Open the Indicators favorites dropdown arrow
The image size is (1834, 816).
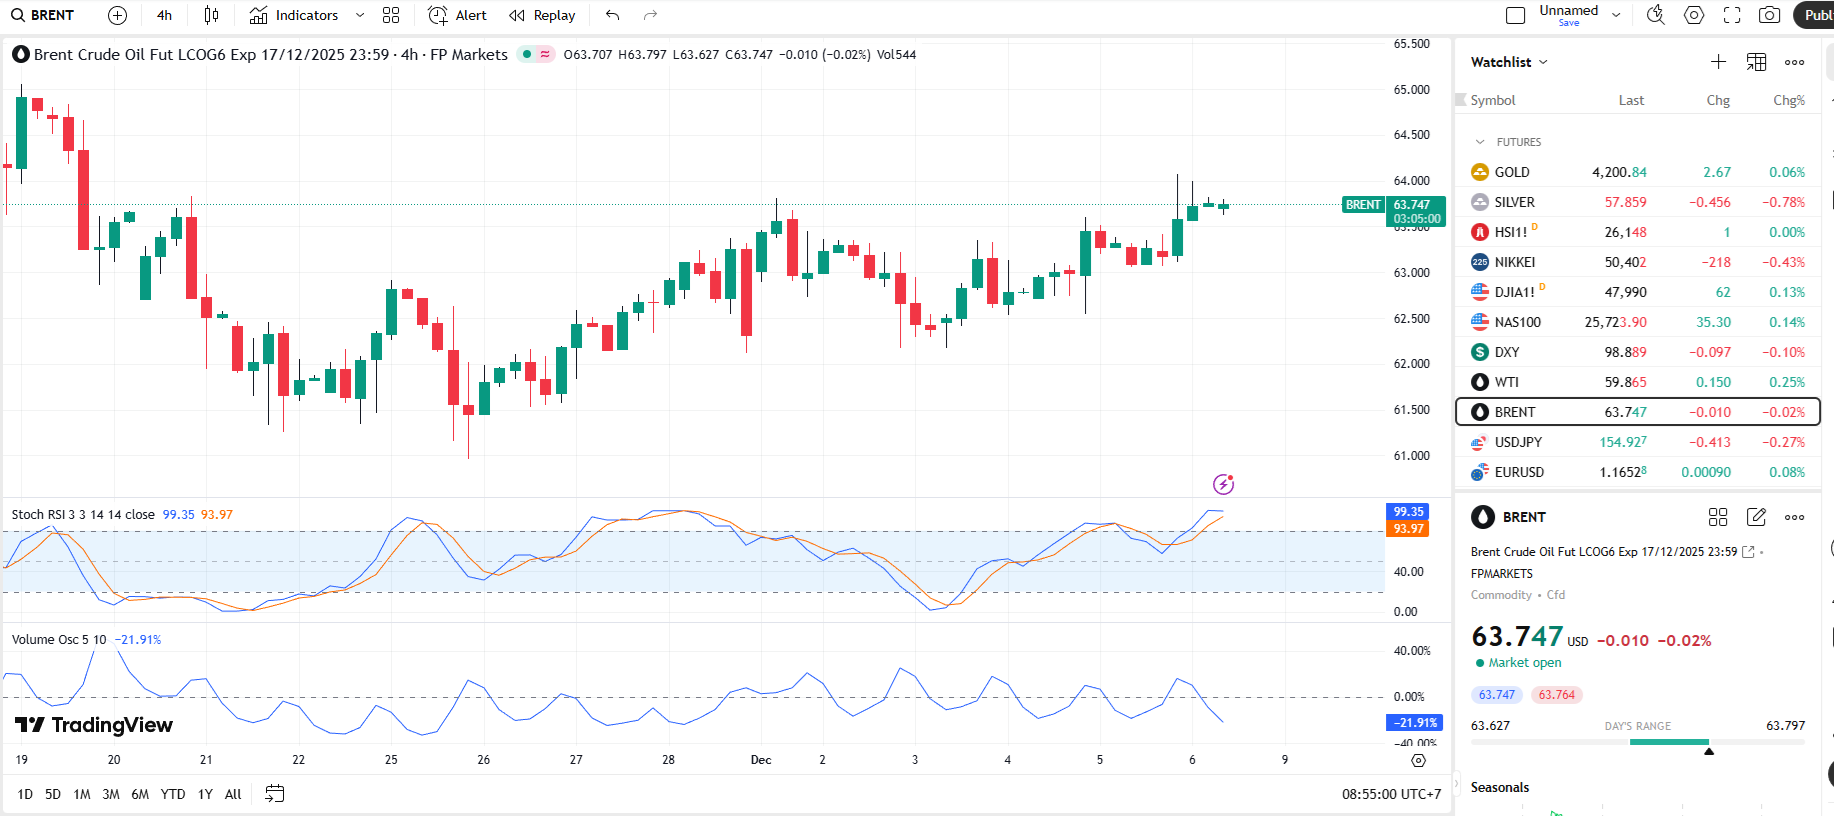pos(360,15)
